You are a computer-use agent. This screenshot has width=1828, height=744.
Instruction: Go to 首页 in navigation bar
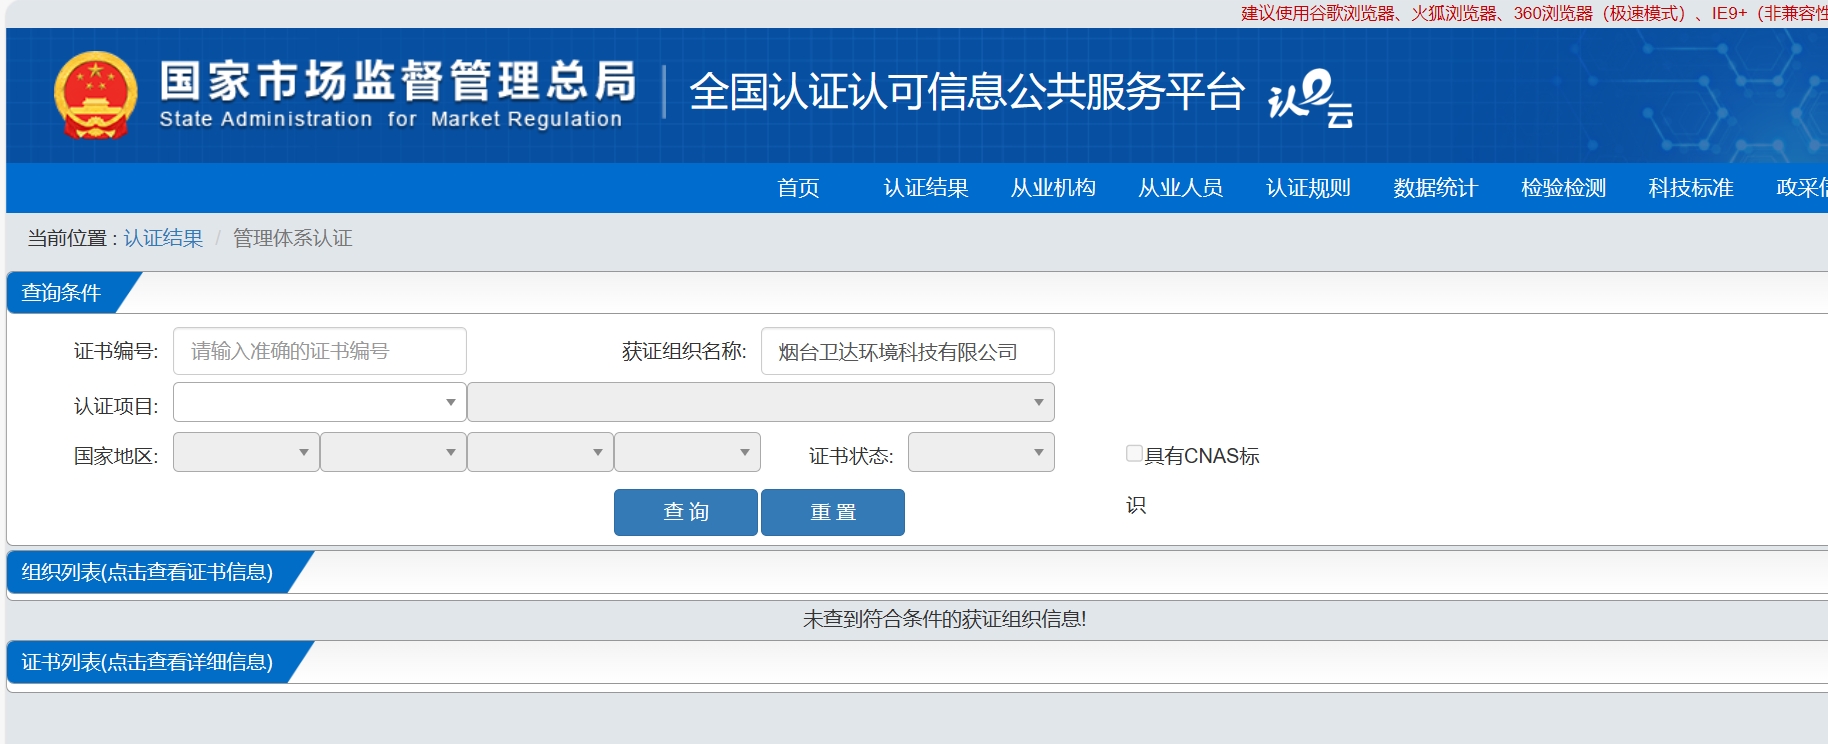tap(798, 188)
